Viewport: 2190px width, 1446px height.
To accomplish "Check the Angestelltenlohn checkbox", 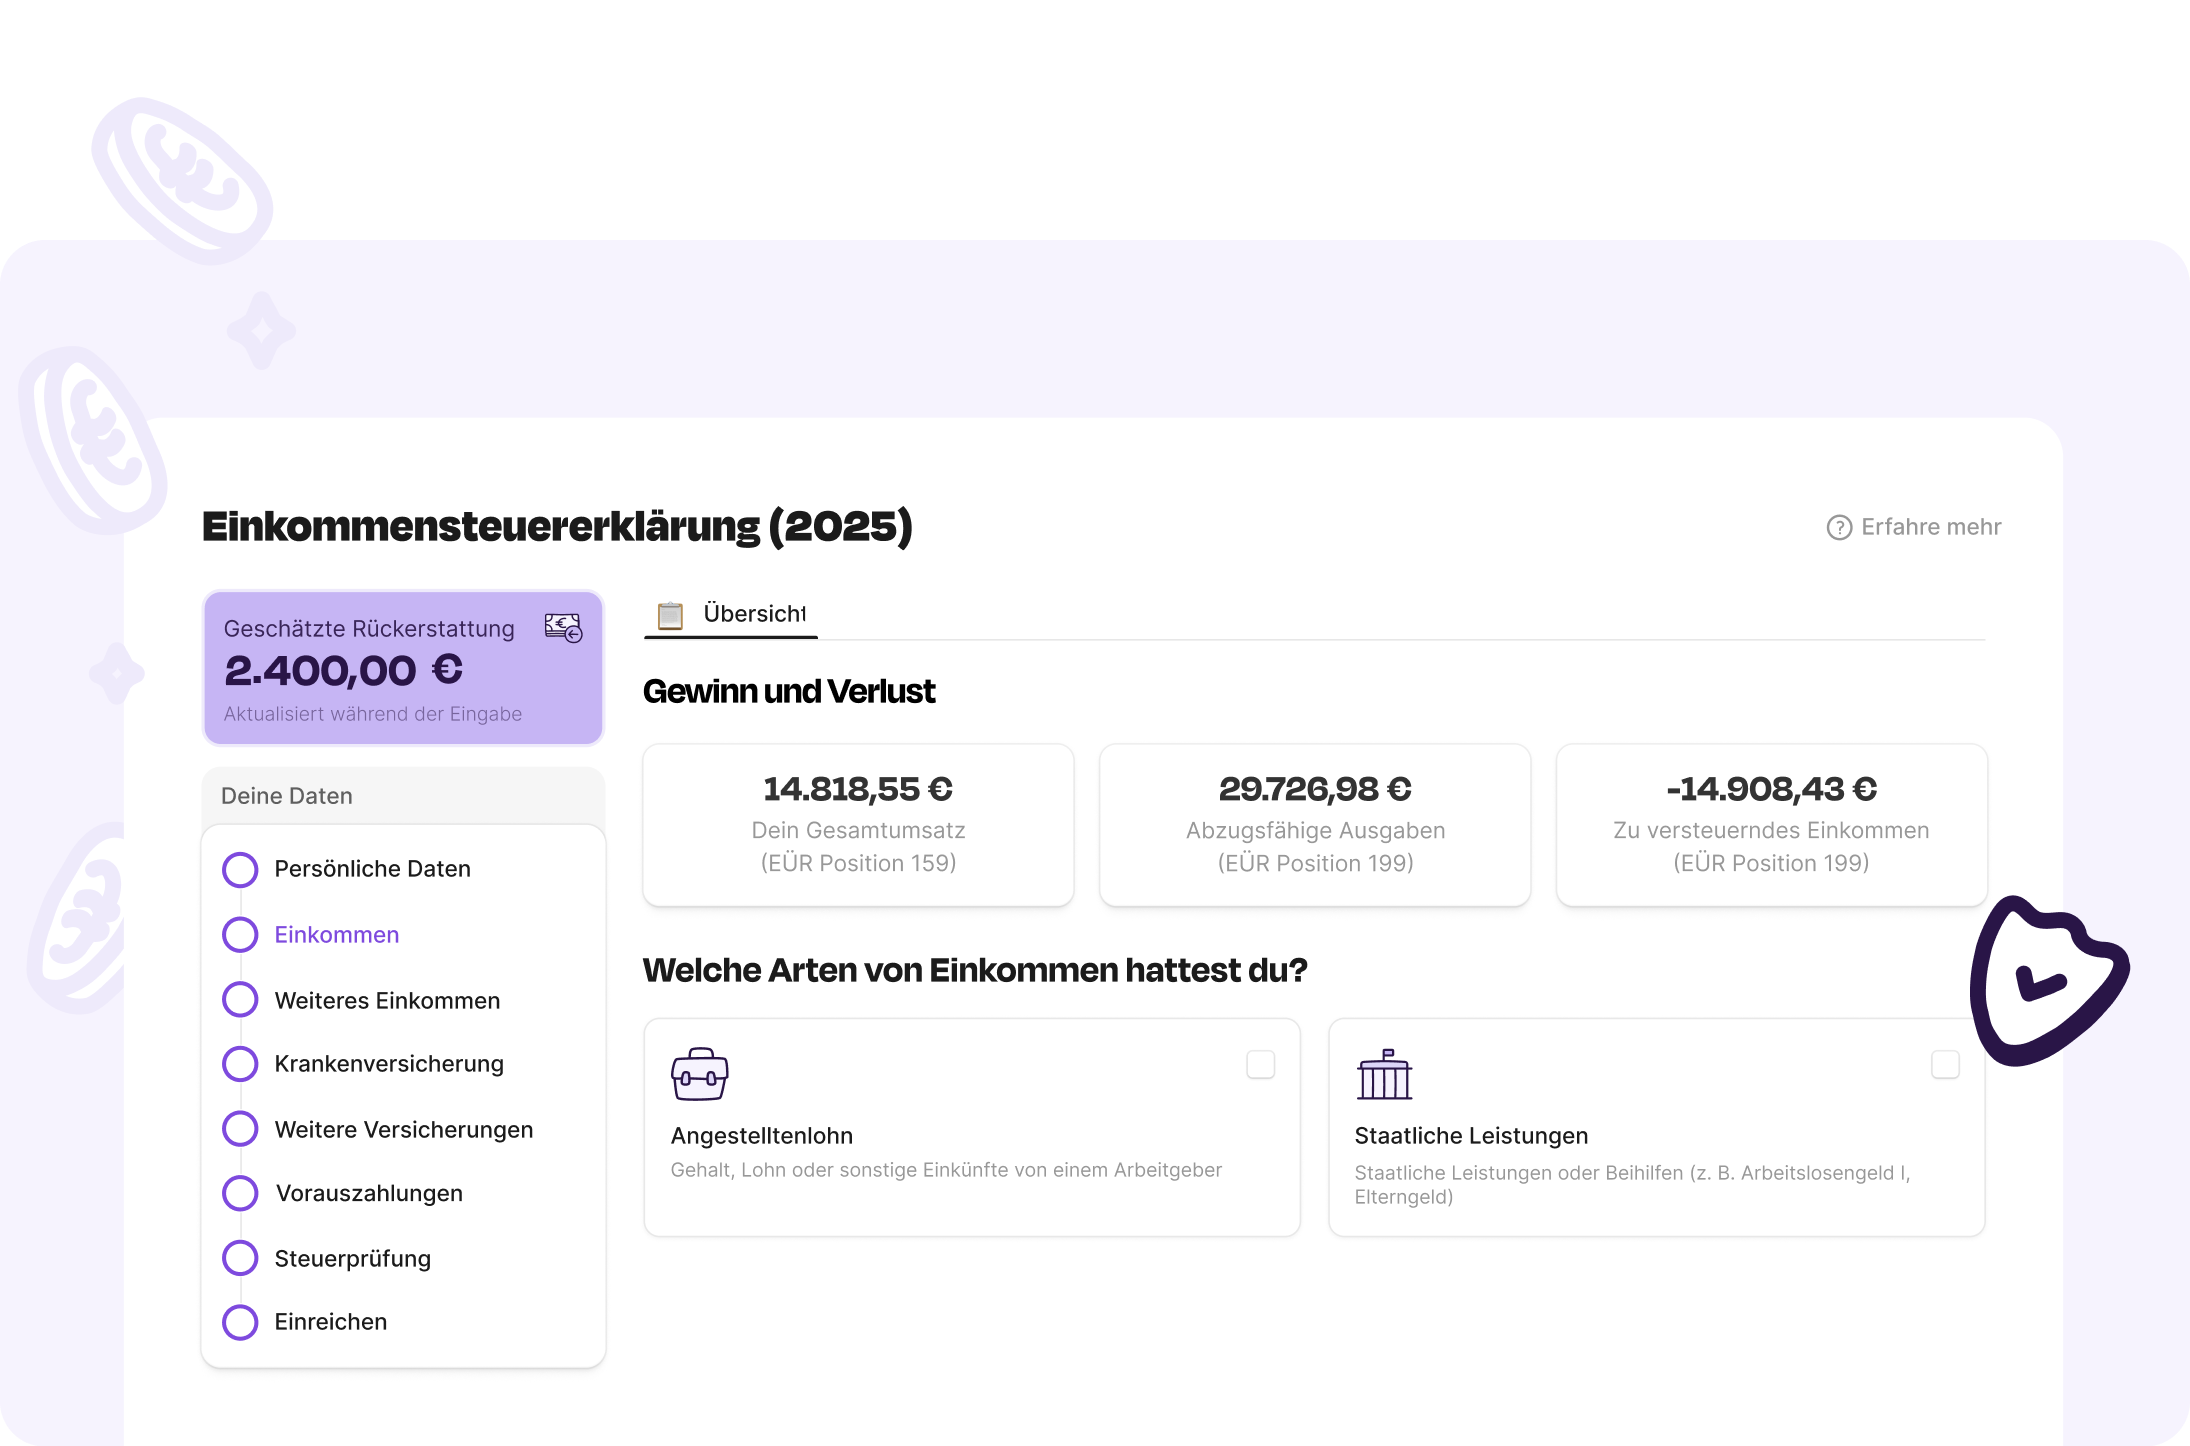I will [1260, 1064].
